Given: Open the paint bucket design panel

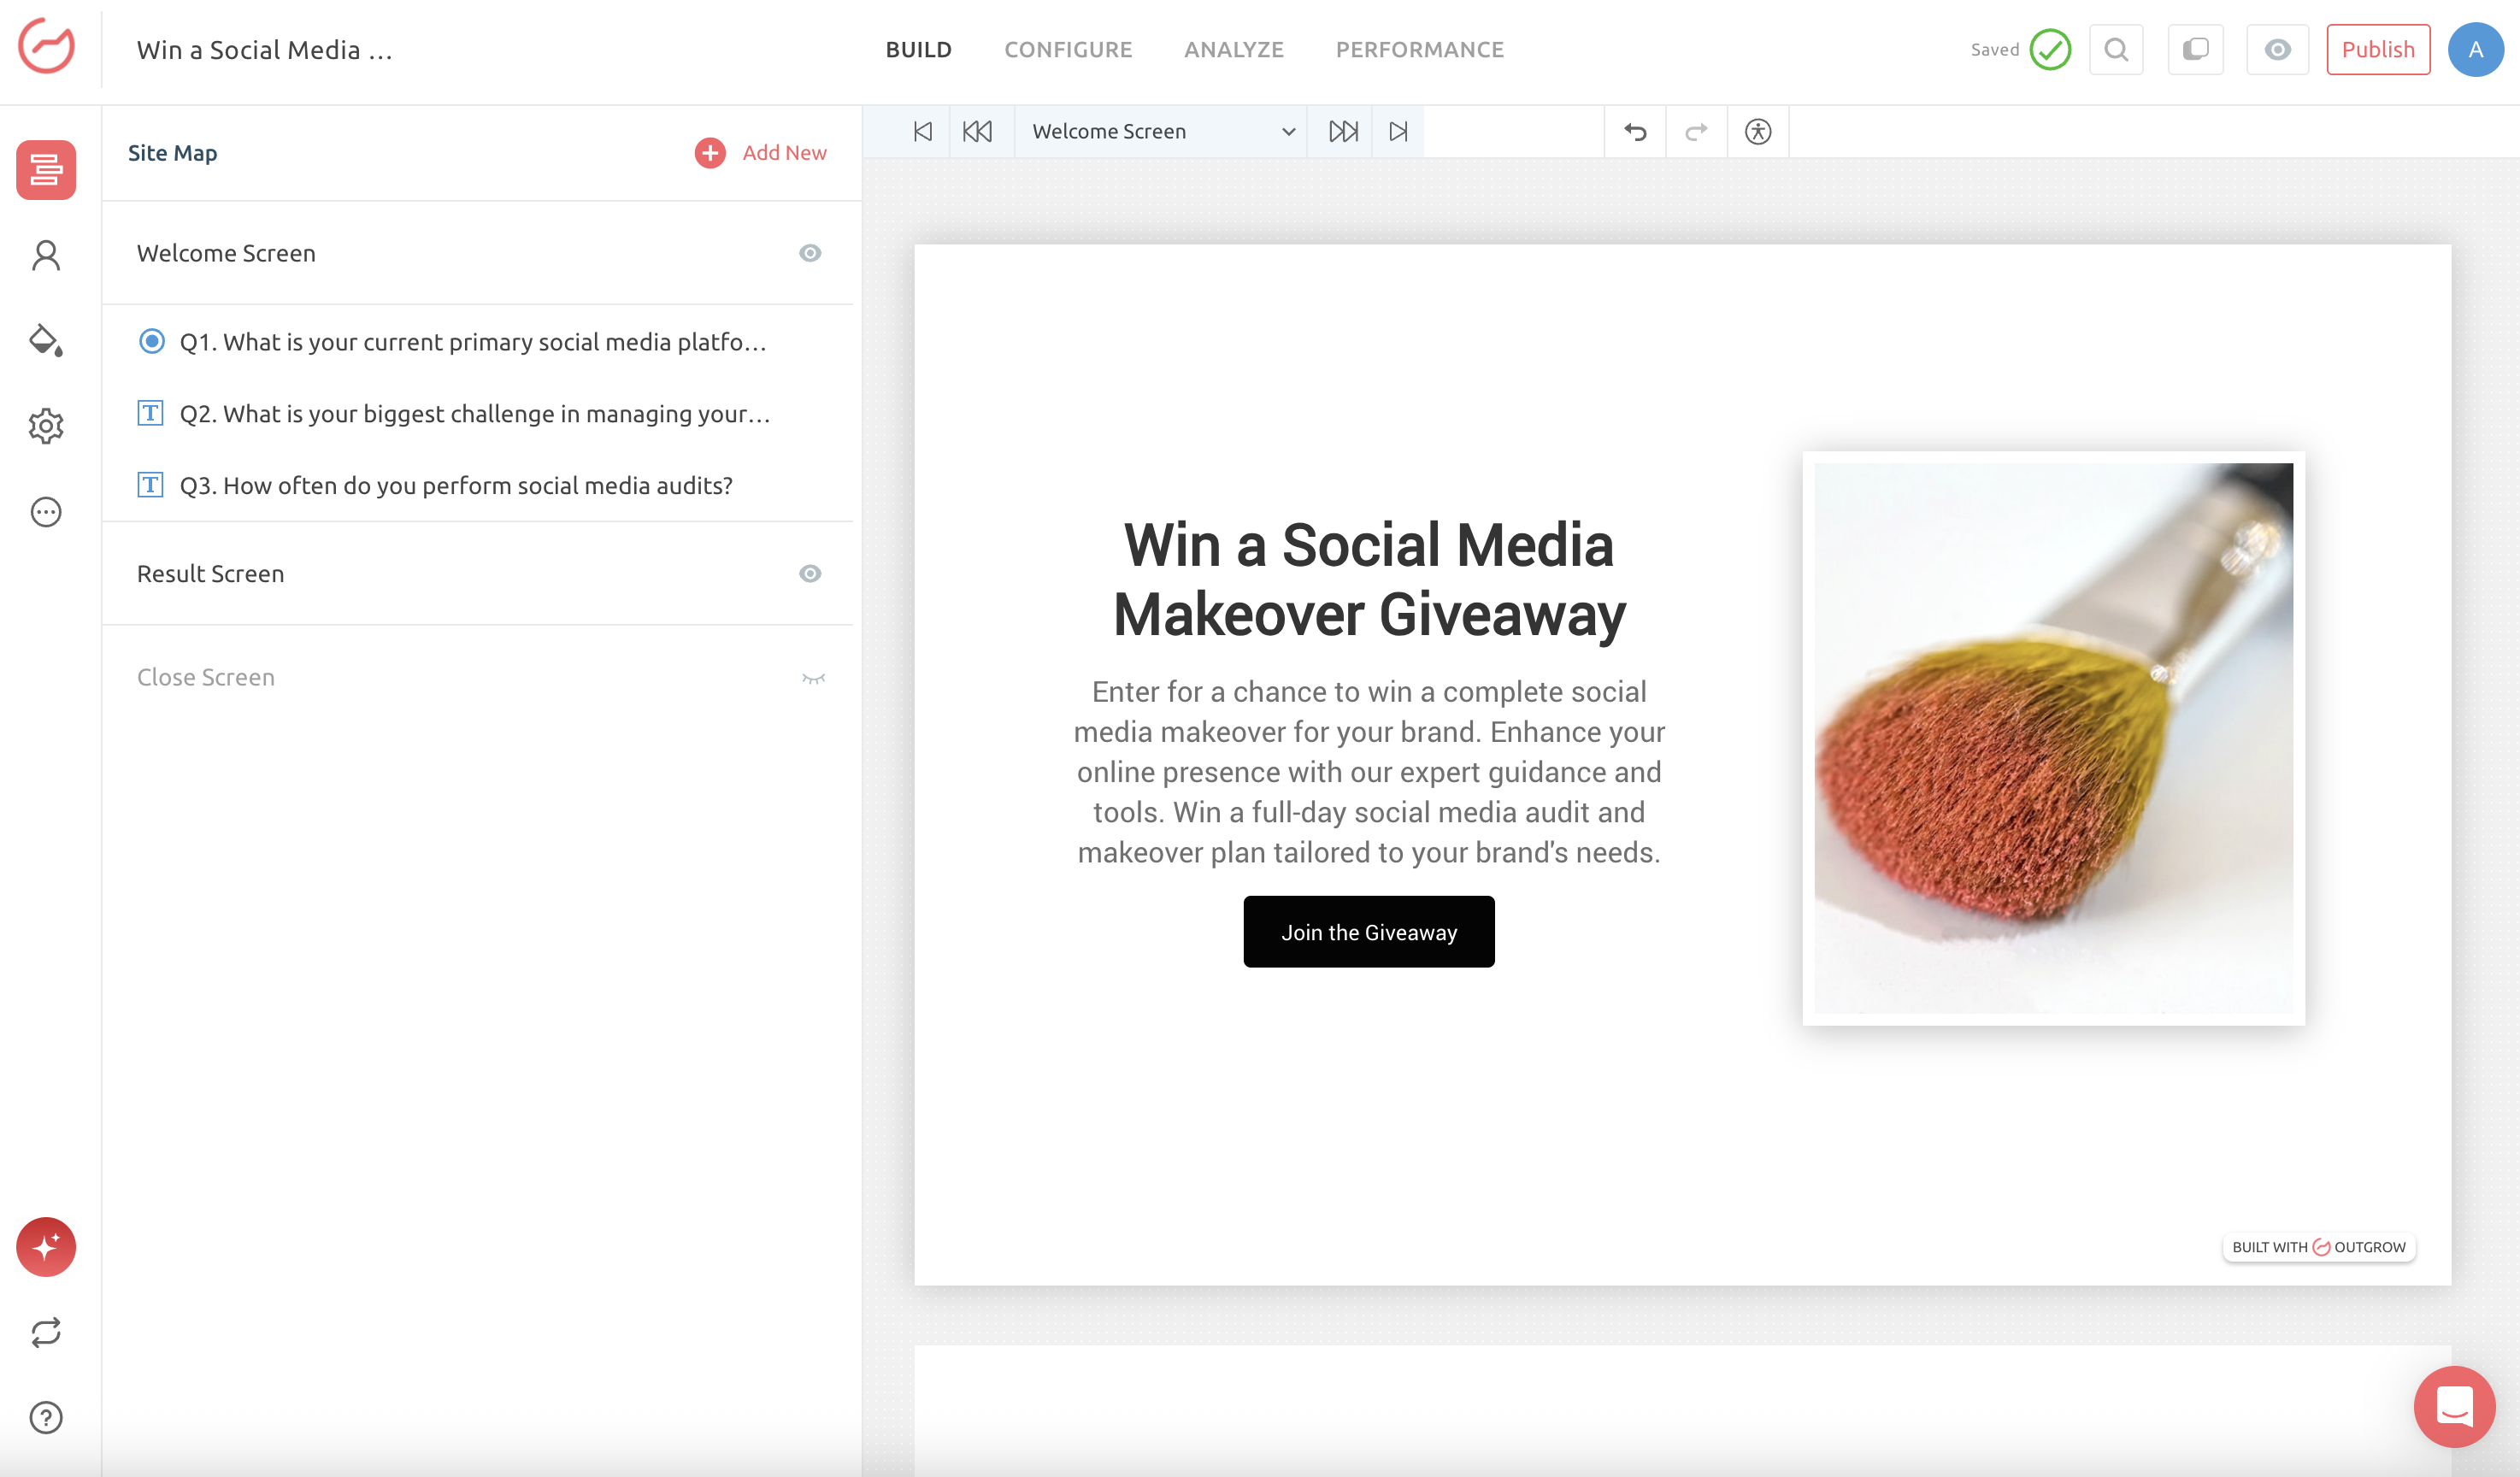Looking at the screenshot, I should click(46, 341).
